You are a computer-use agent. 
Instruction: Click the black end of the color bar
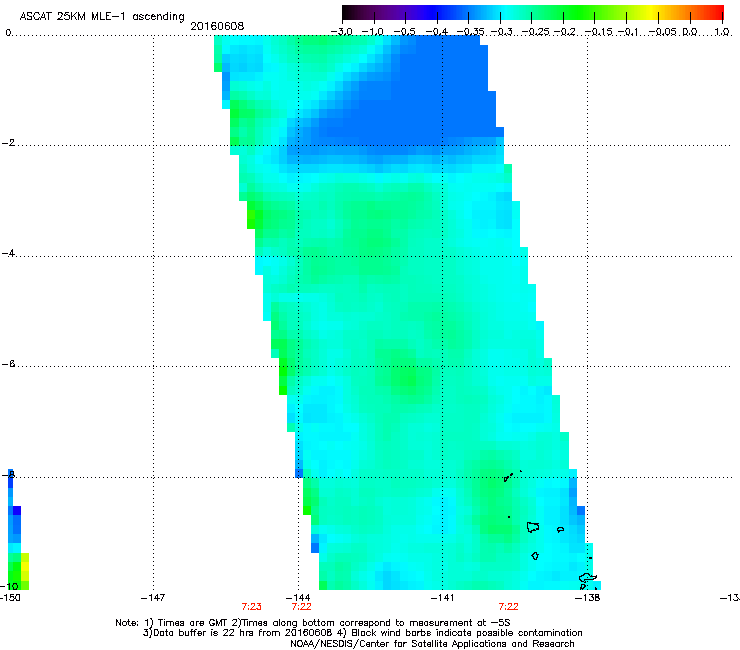click(346, 13)
